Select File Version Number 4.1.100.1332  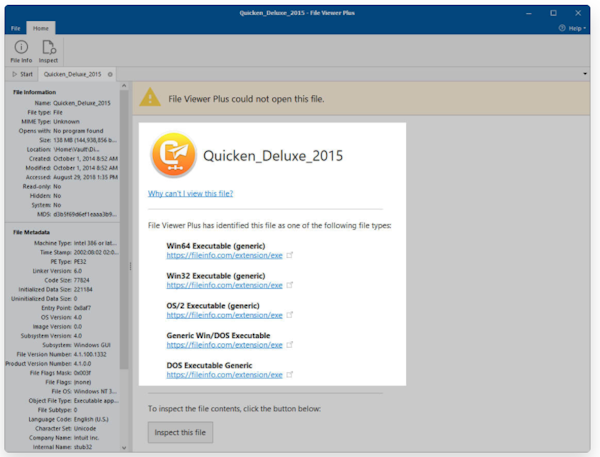(x=90, y=354)
